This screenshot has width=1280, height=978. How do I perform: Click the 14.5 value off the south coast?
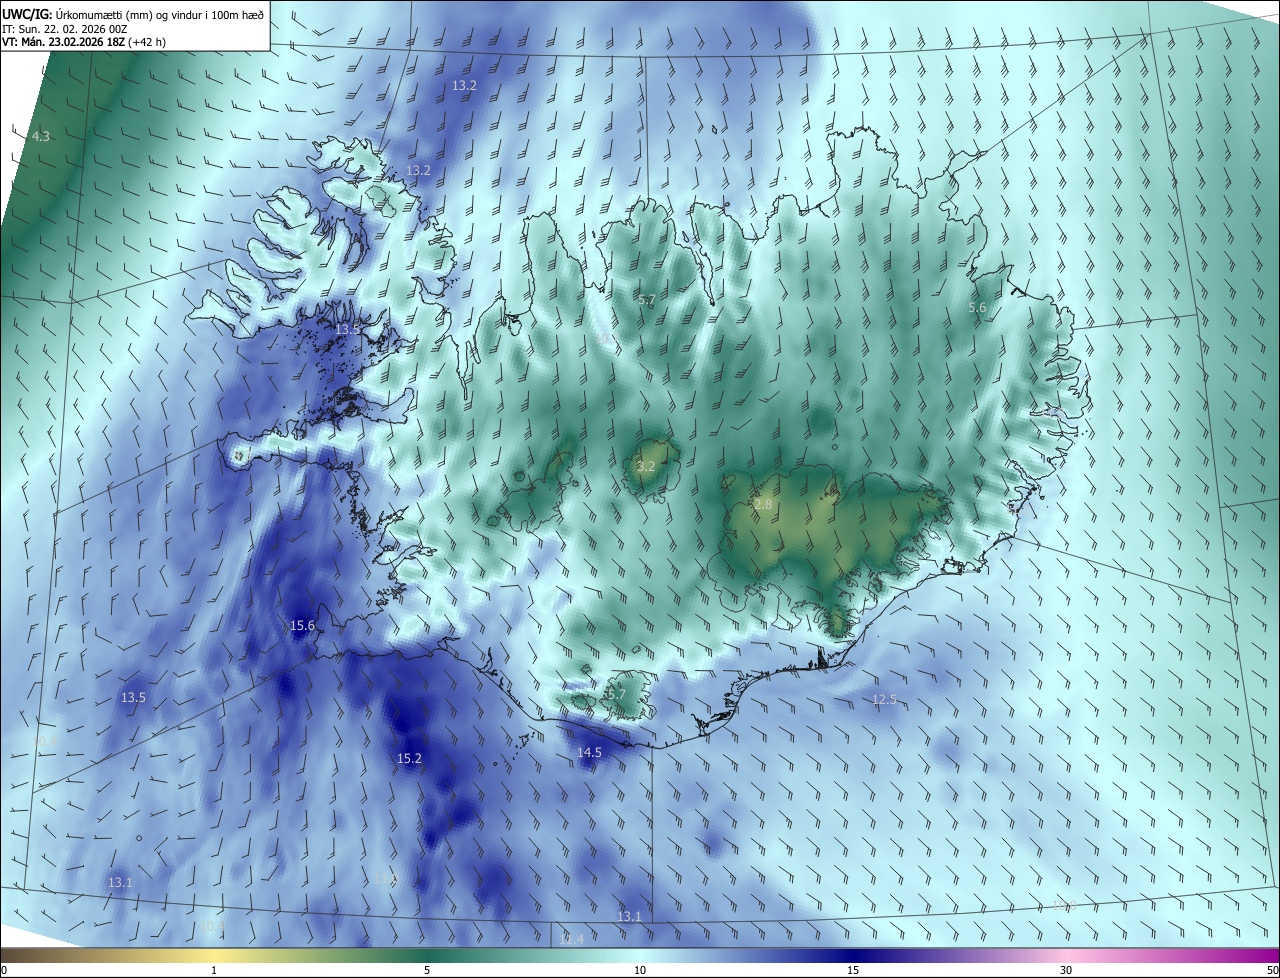(589, 752)
